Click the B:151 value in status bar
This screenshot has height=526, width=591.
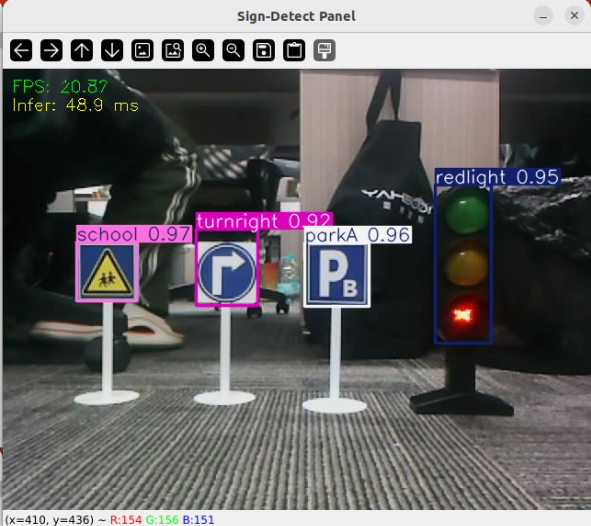pos(198,520)
